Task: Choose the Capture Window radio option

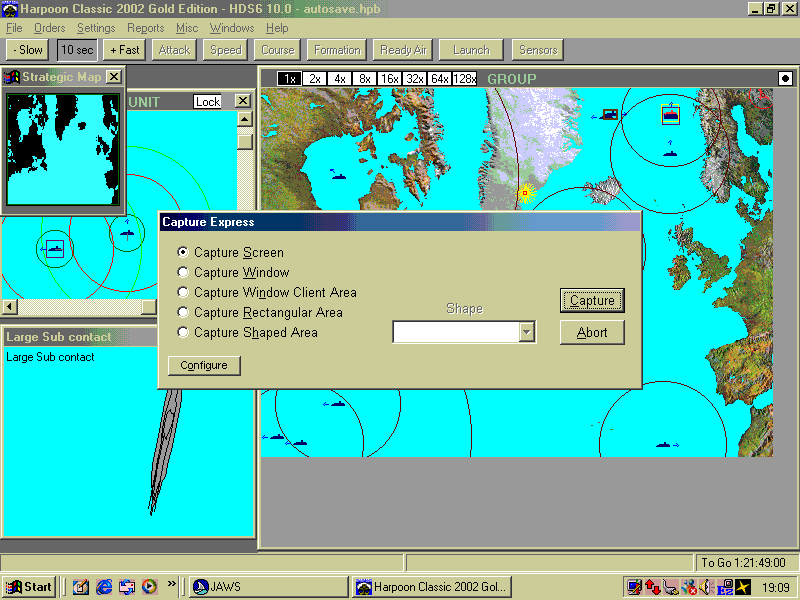Action: click(183, 272)
